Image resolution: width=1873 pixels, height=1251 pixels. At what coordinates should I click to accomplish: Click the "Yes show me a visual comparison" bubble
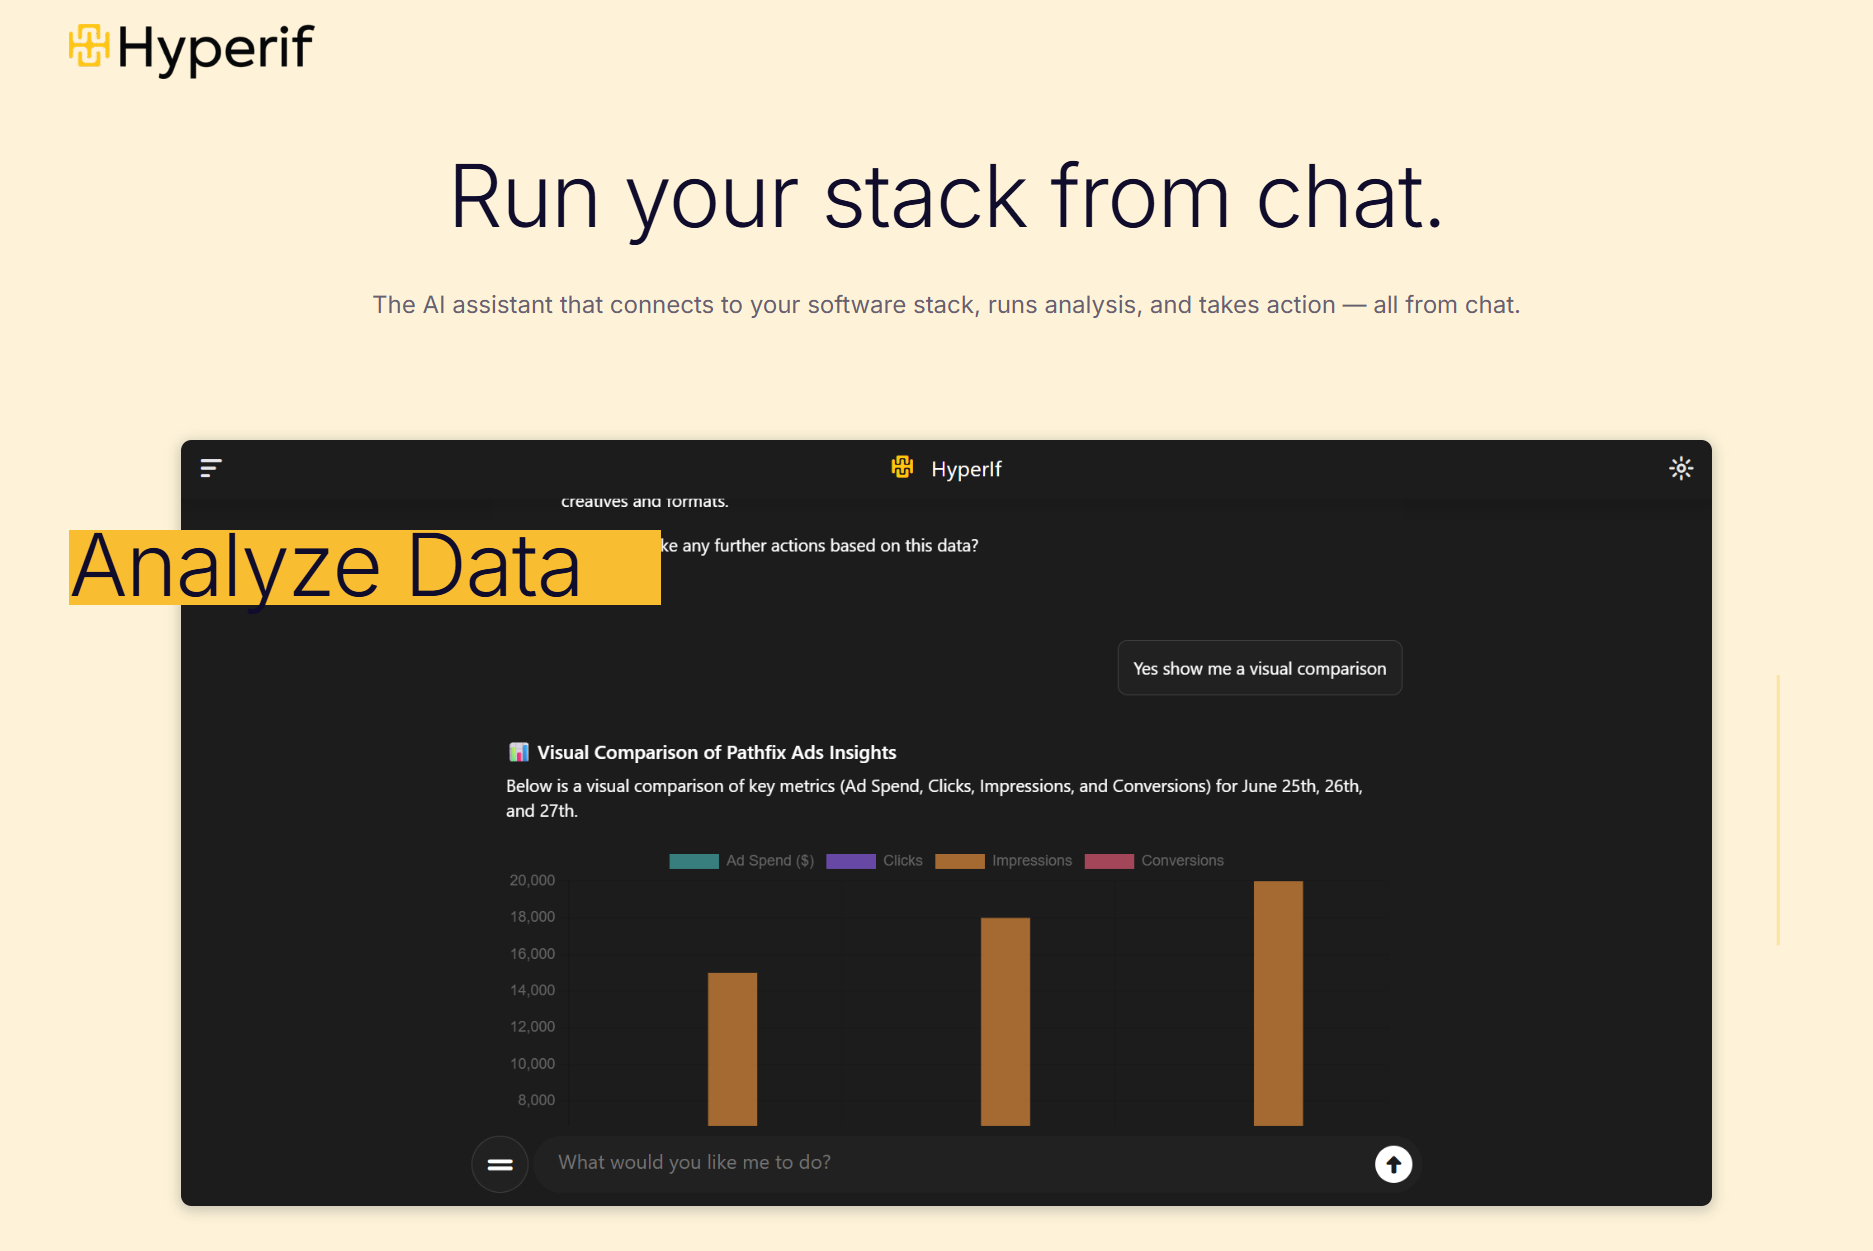(1259, 668)
